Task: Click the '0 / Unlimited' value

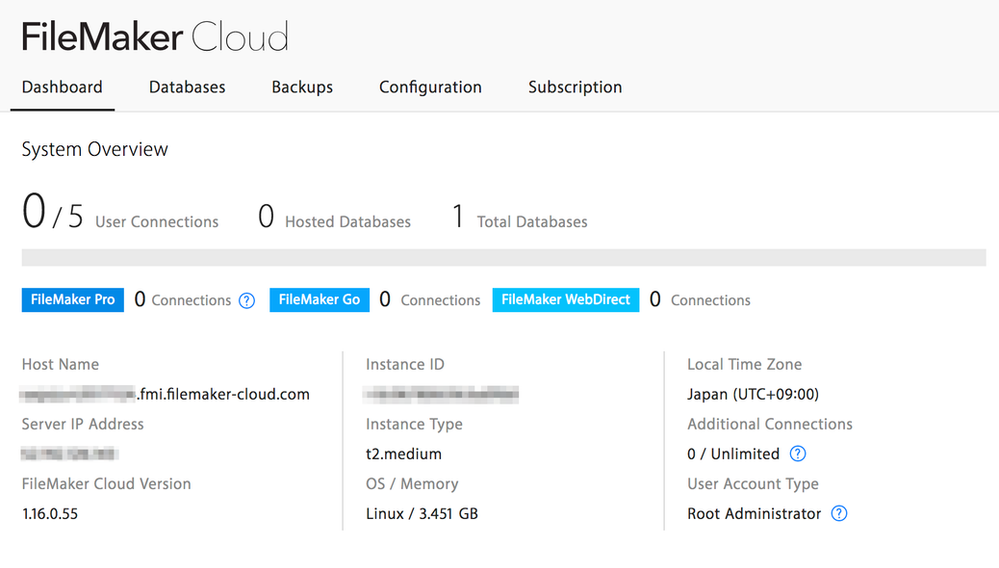Action: coord(733,454)
